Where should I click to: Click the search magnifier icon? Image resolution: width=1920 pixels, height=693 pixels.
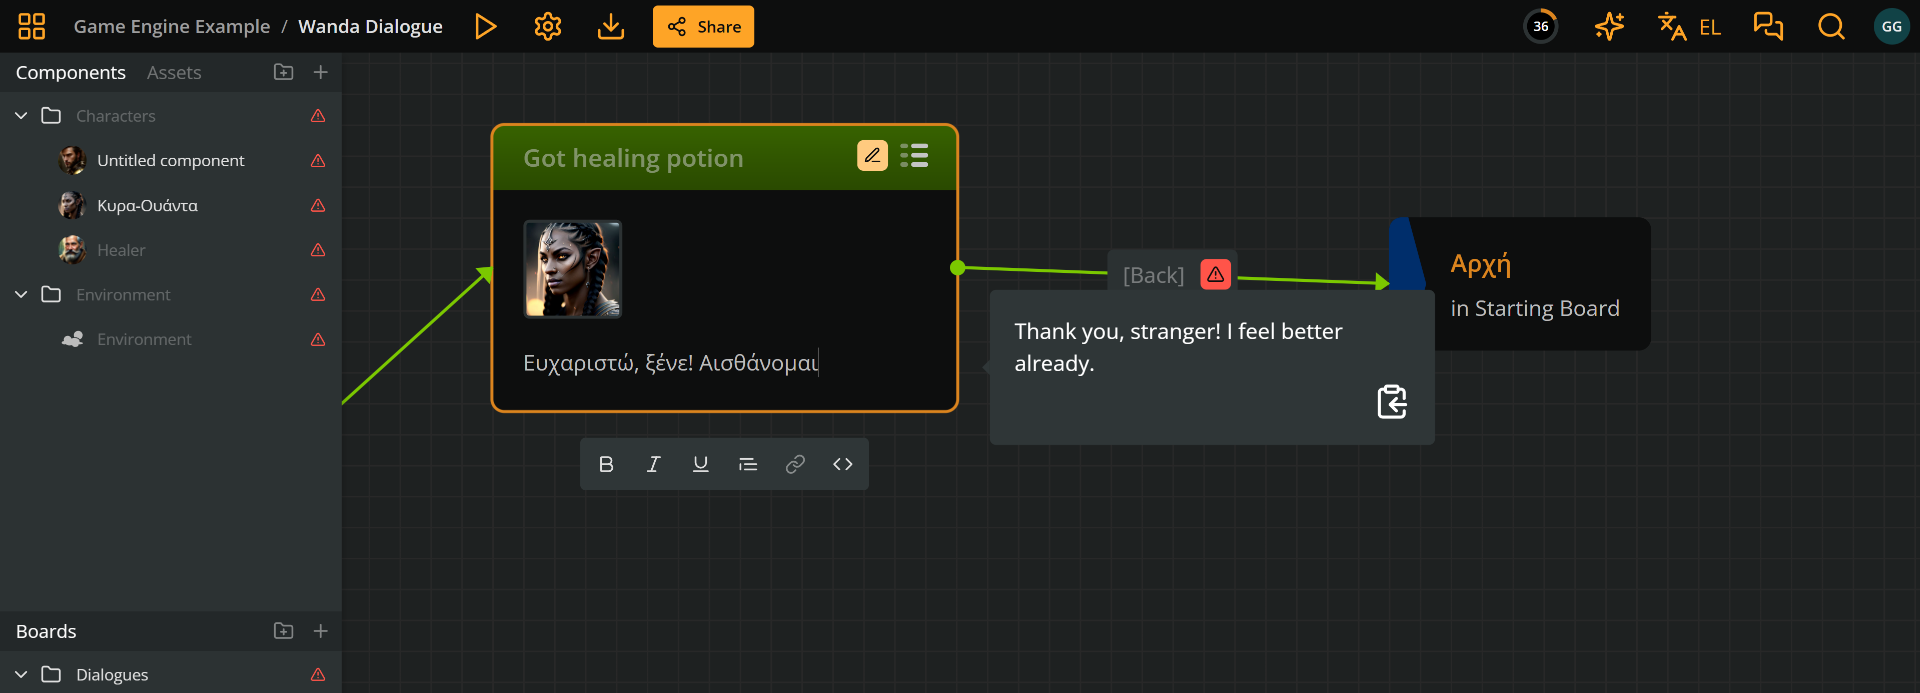[1831, 27]
